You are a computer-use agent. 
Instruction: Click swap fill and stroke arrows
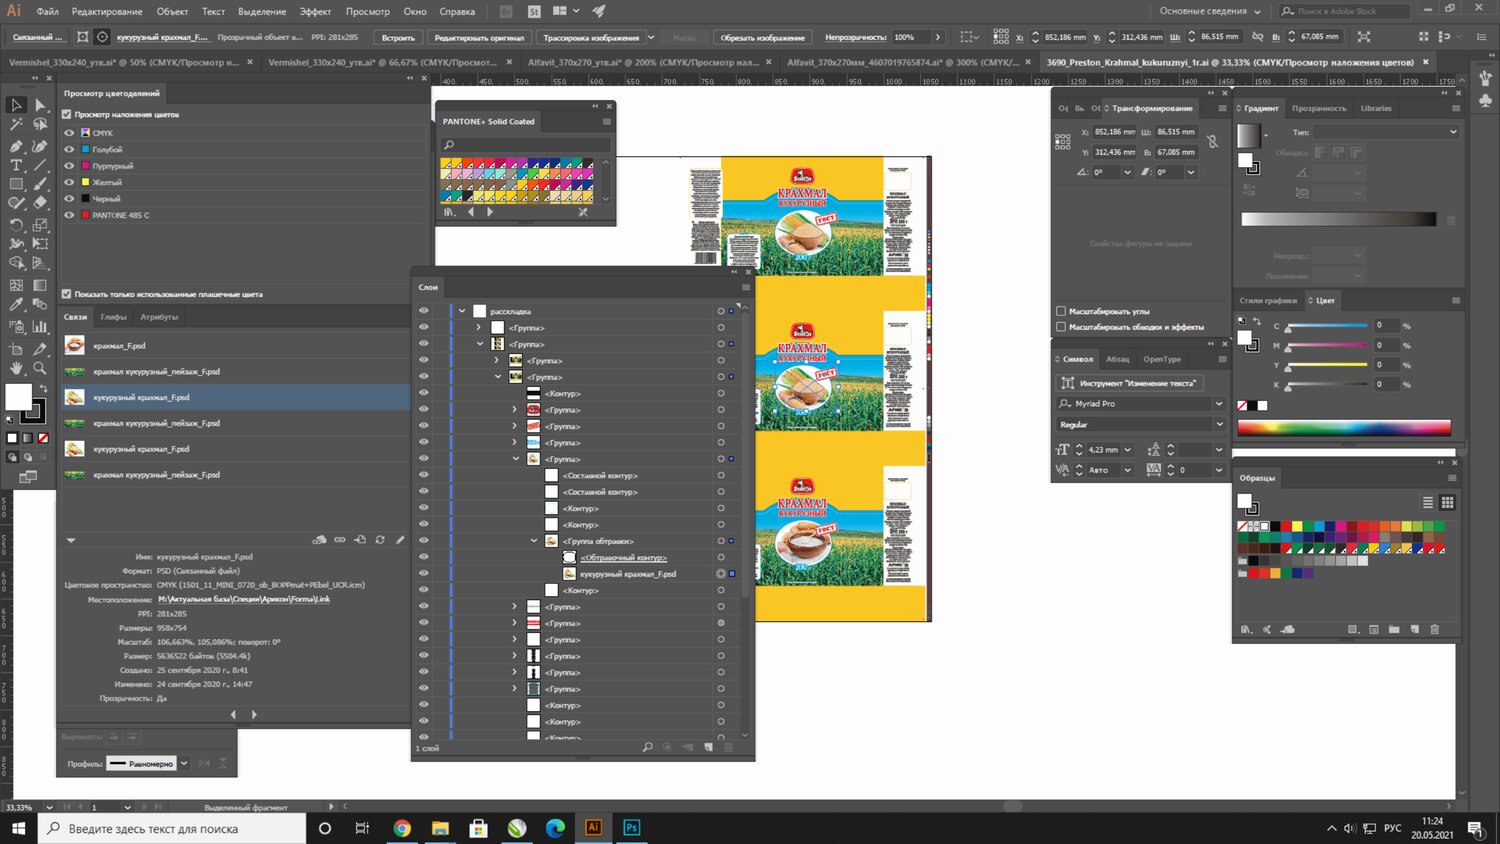click(43, 389)
